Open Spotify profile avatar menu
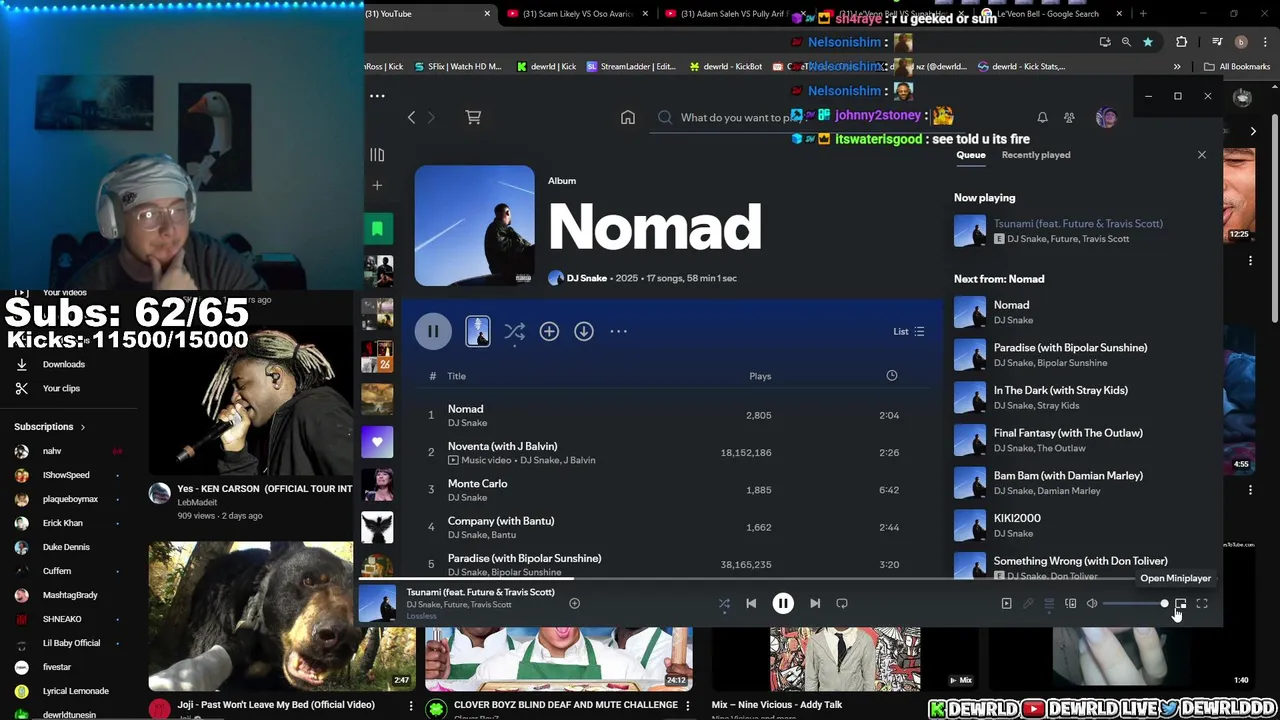 (x=1106, y=117)
